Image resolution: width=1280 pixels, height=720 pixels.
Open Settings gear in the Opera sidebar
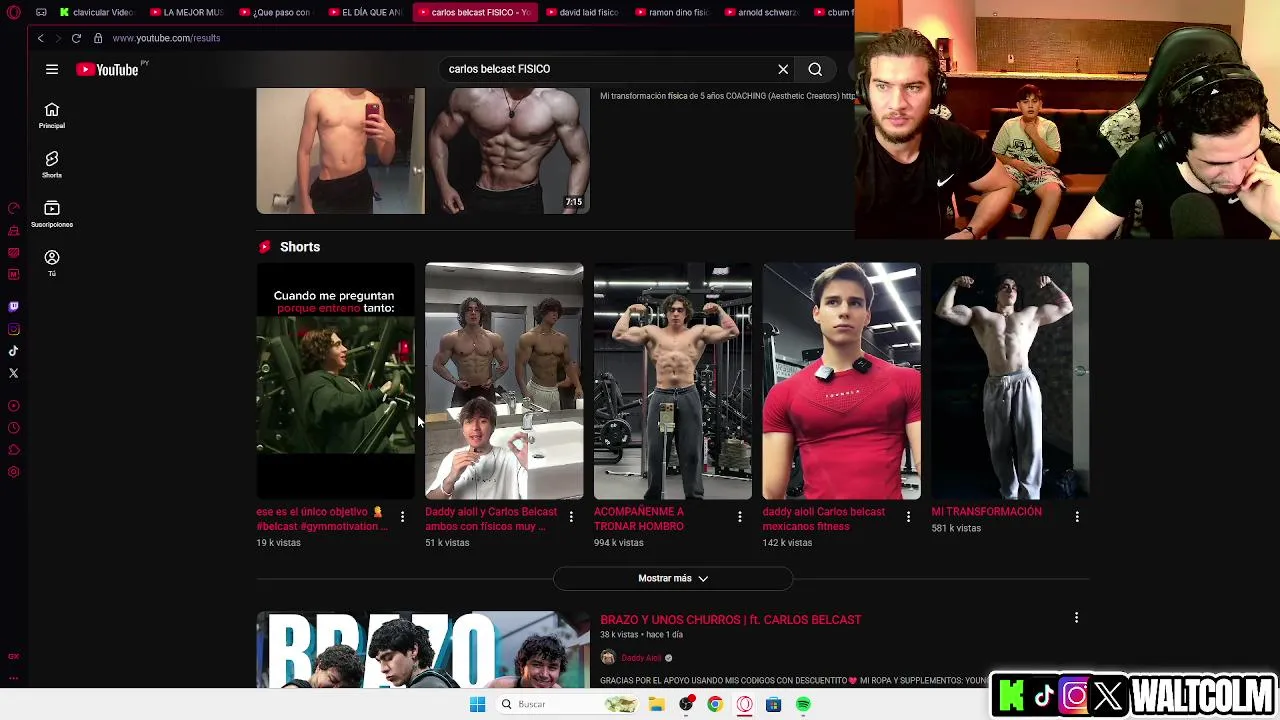(x=13, y=472)
